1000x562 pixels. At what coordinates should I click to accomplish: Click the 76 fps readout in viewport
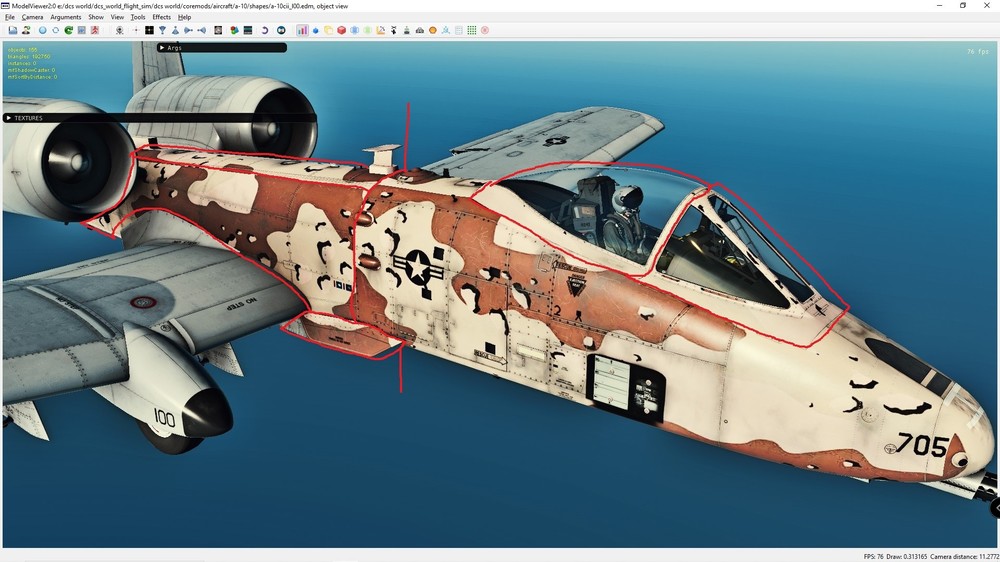tap(978, 52)
